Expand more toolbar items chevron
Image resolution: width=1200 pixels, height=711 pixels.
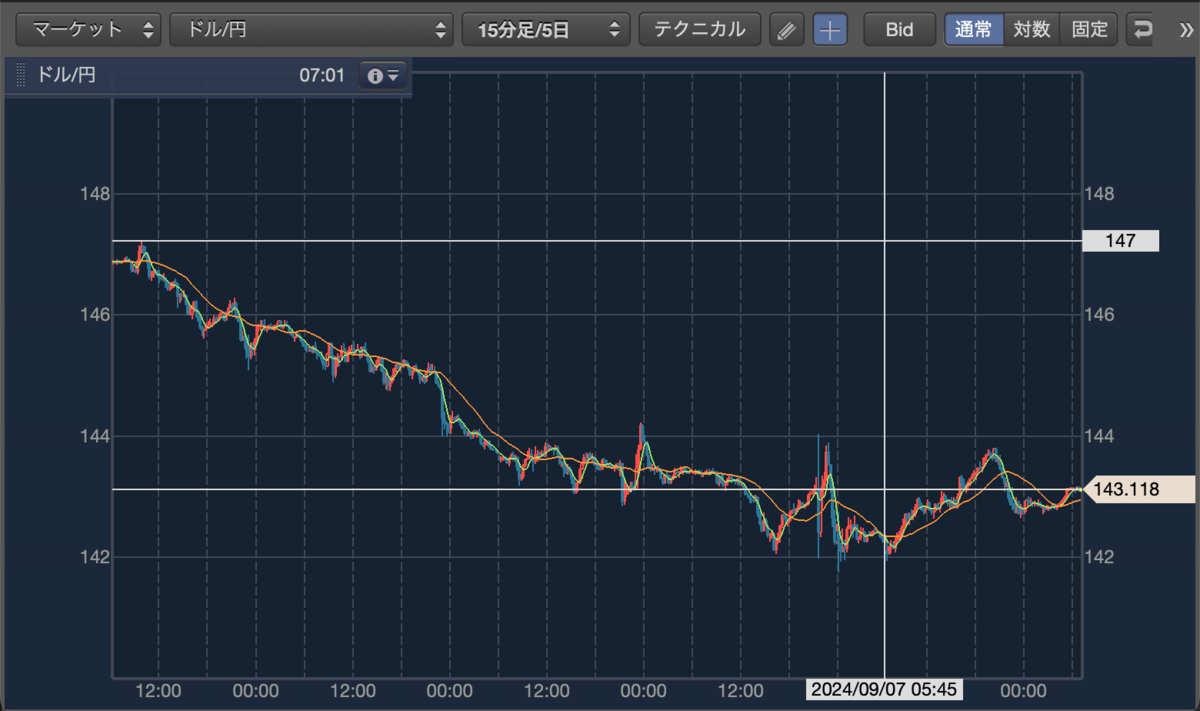1186,30
